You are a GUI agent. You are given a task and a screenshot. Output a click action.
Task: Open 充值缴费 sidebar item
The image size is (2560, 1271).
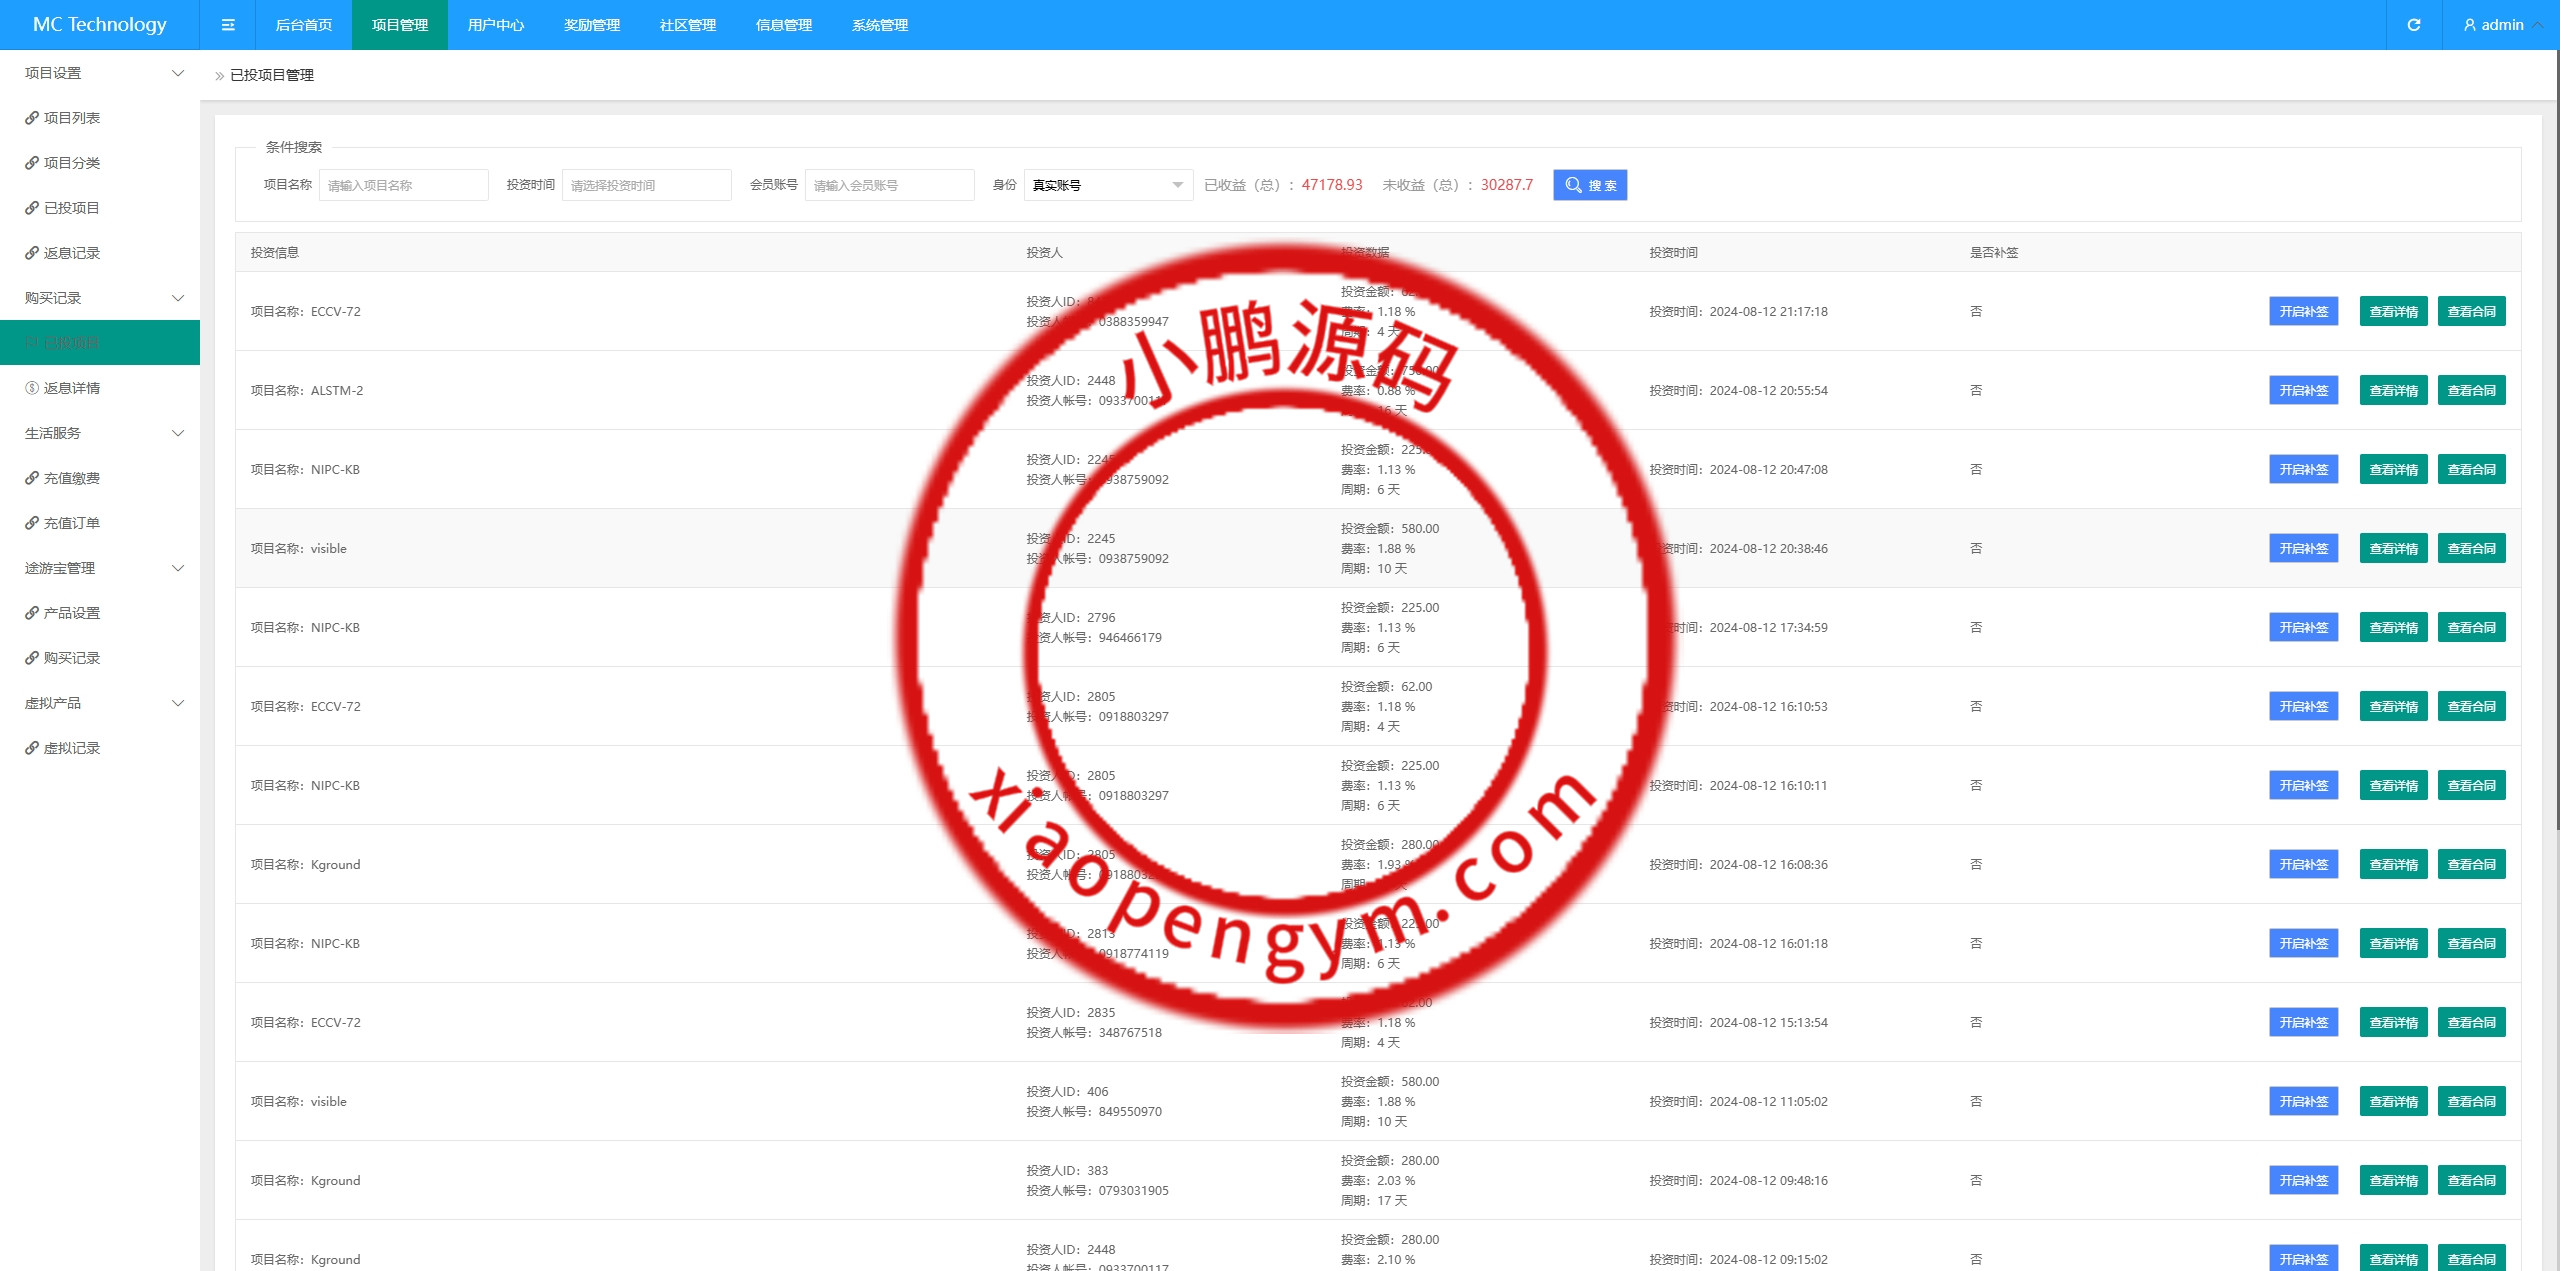pyautogui.click(x=71, y=478)
